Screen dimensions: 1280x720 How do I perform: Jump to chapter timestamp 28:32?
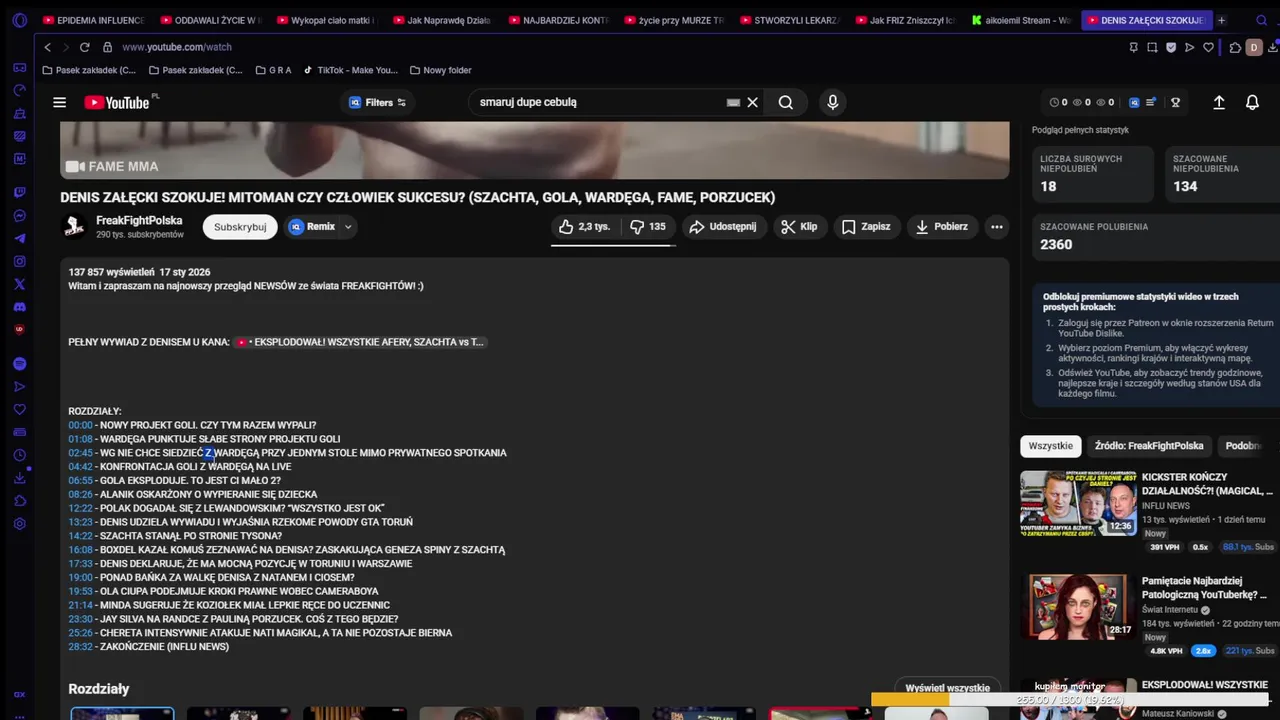pos(80,647)
